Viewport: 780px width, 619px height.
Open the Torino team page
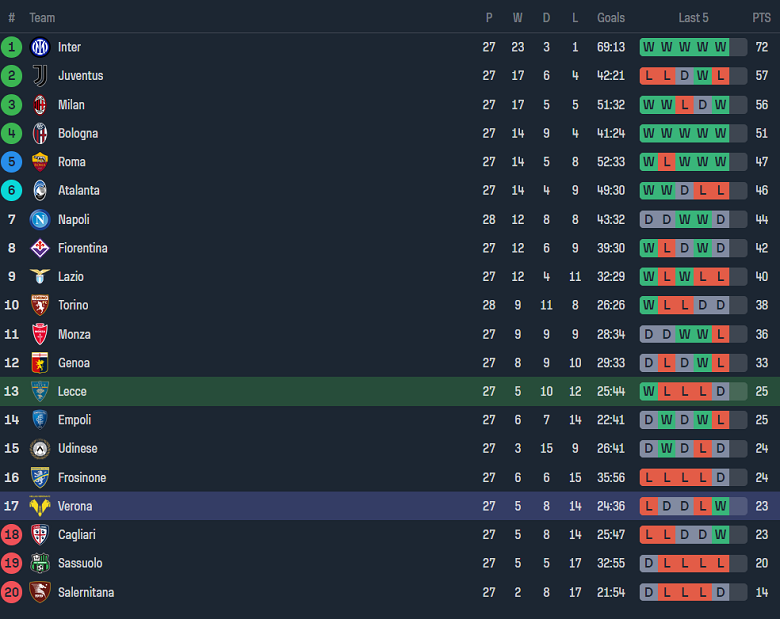point(73,305)
